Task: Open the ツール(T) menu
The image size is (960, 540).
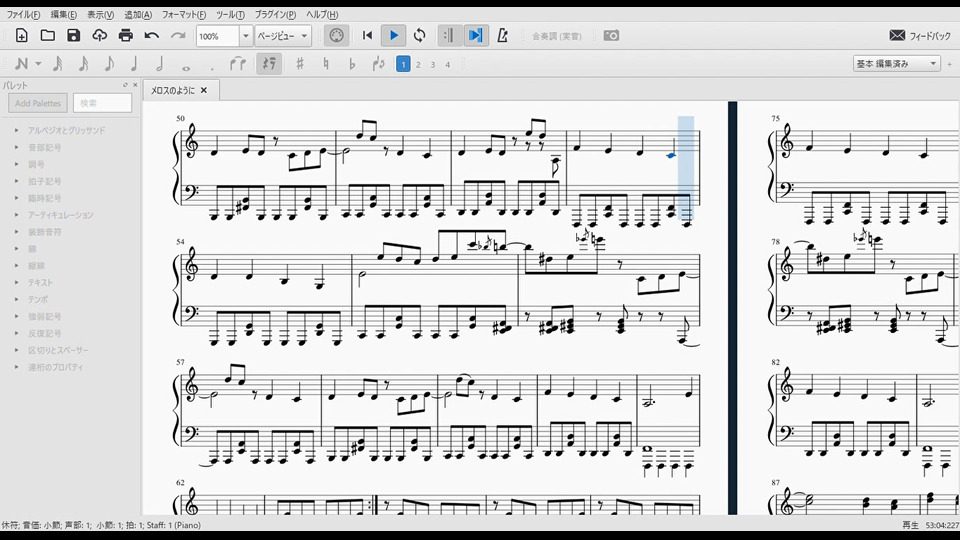Action: pyautogui.click(x=230, y=14)
